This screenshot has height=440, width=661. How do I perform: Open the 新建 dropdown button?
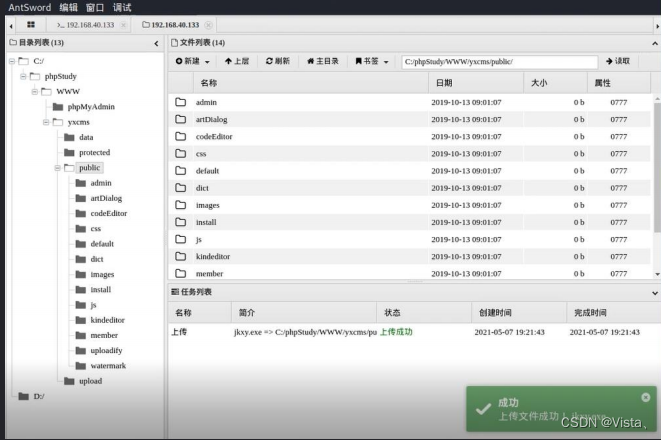(192, 62)
